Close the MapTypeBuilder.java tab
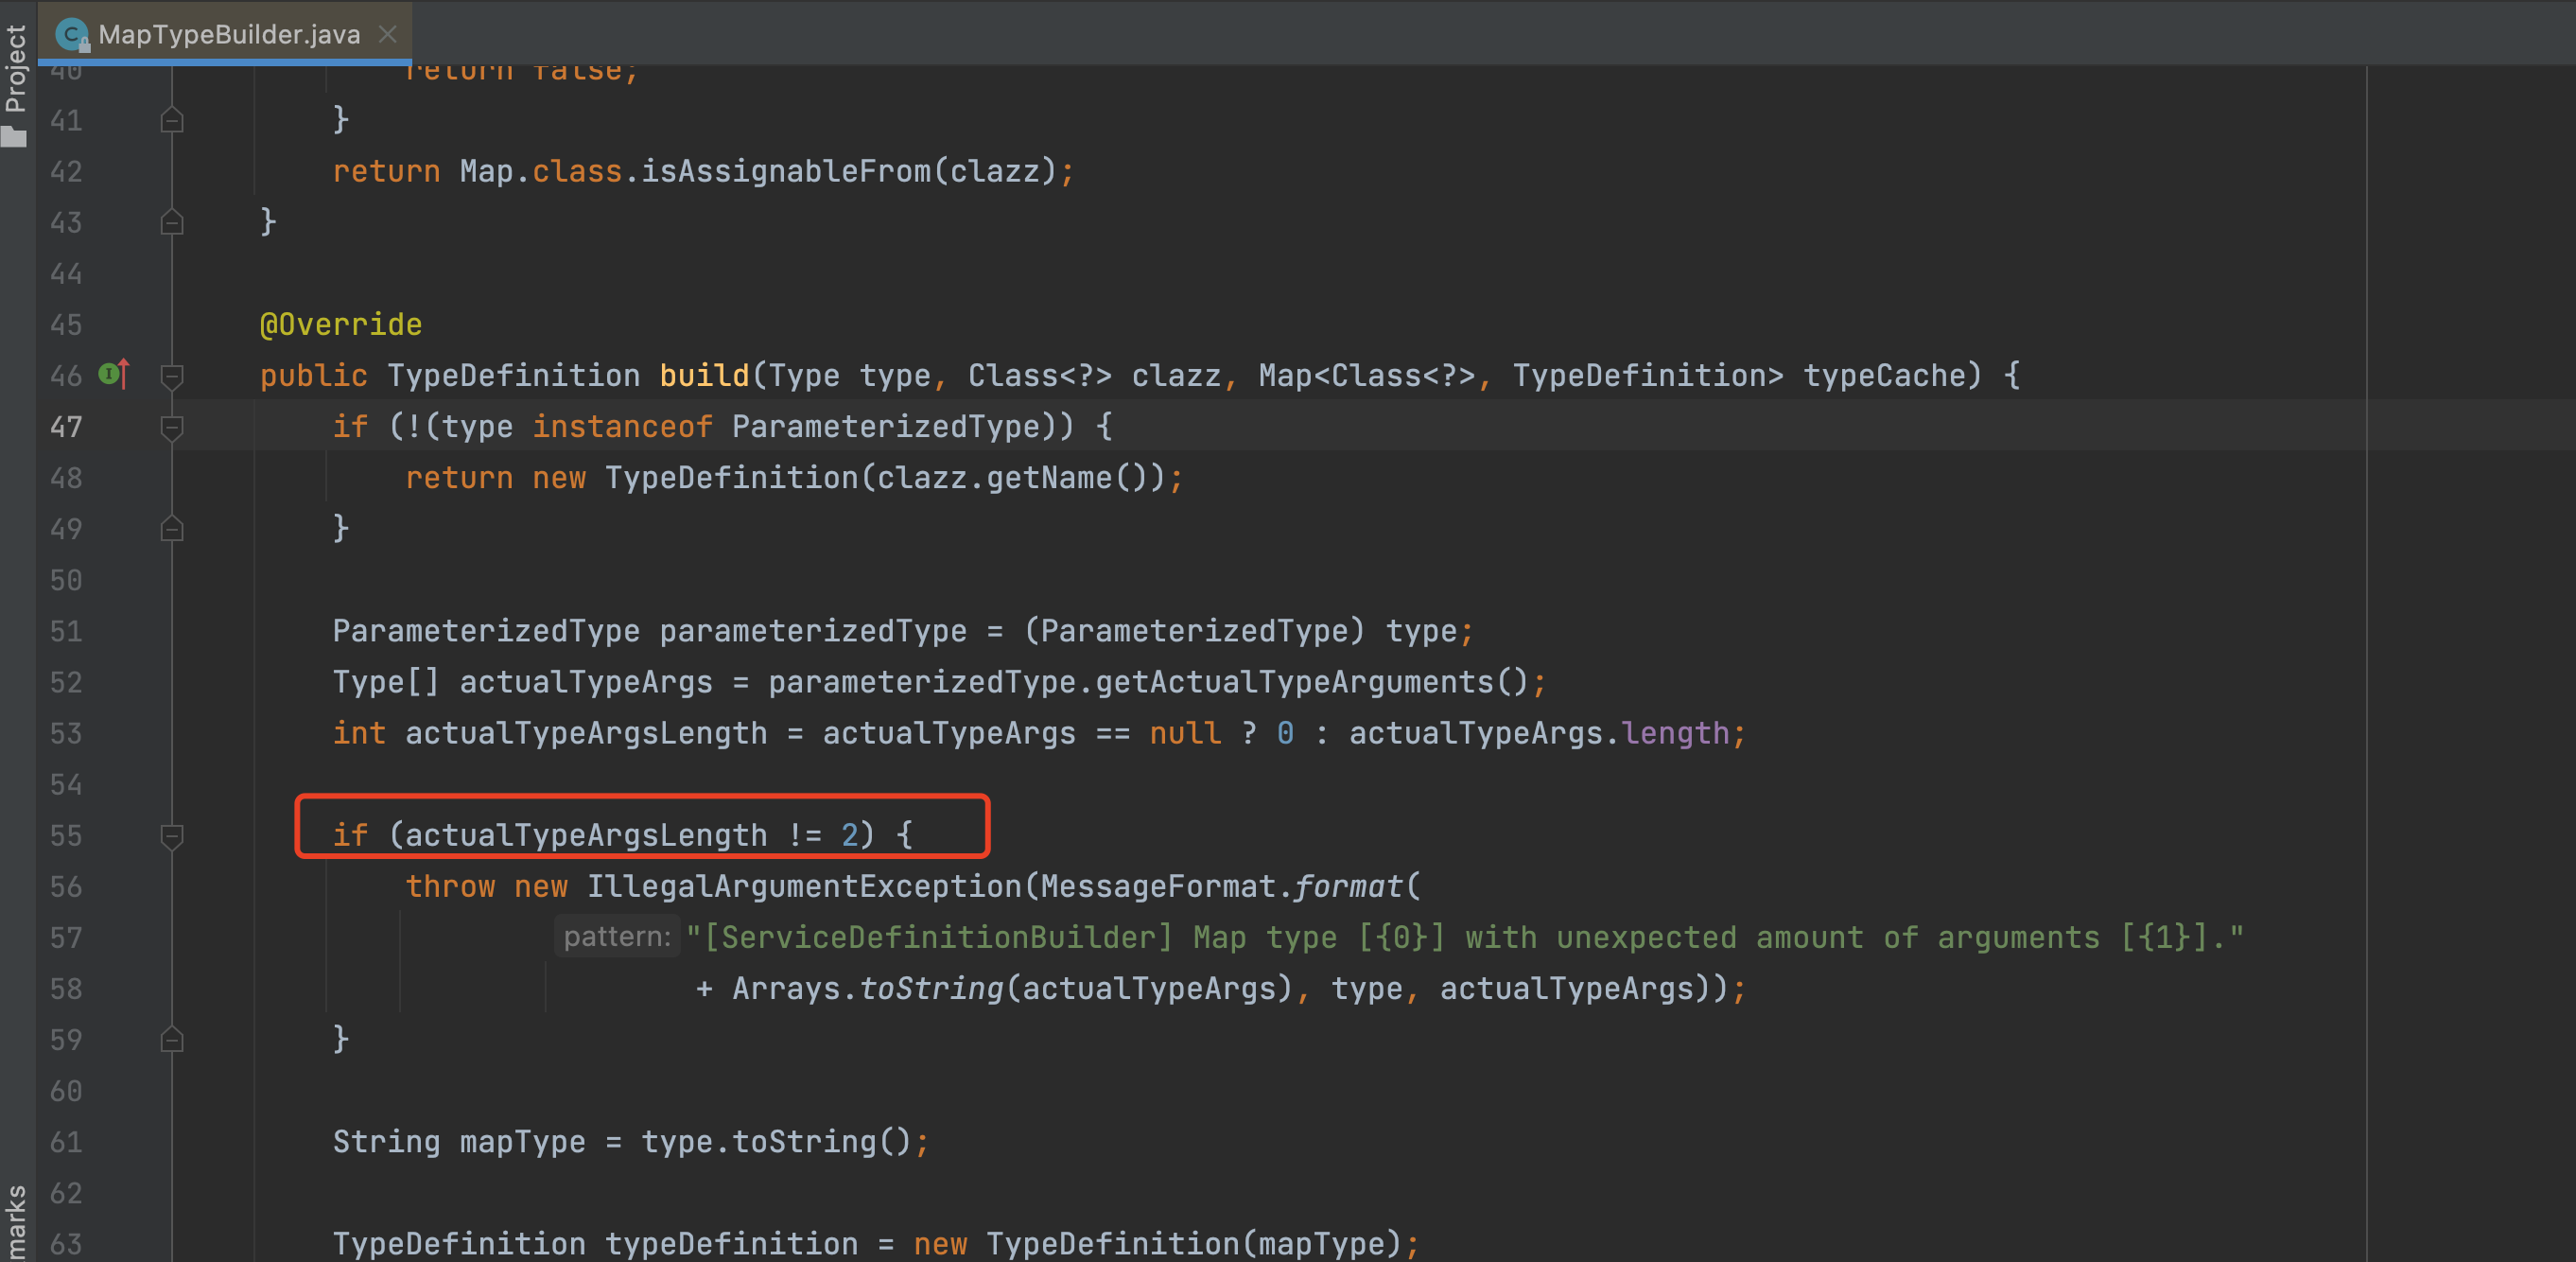Image resolution: width=2576 pixels, height=1262 pixels. (389, 34)
